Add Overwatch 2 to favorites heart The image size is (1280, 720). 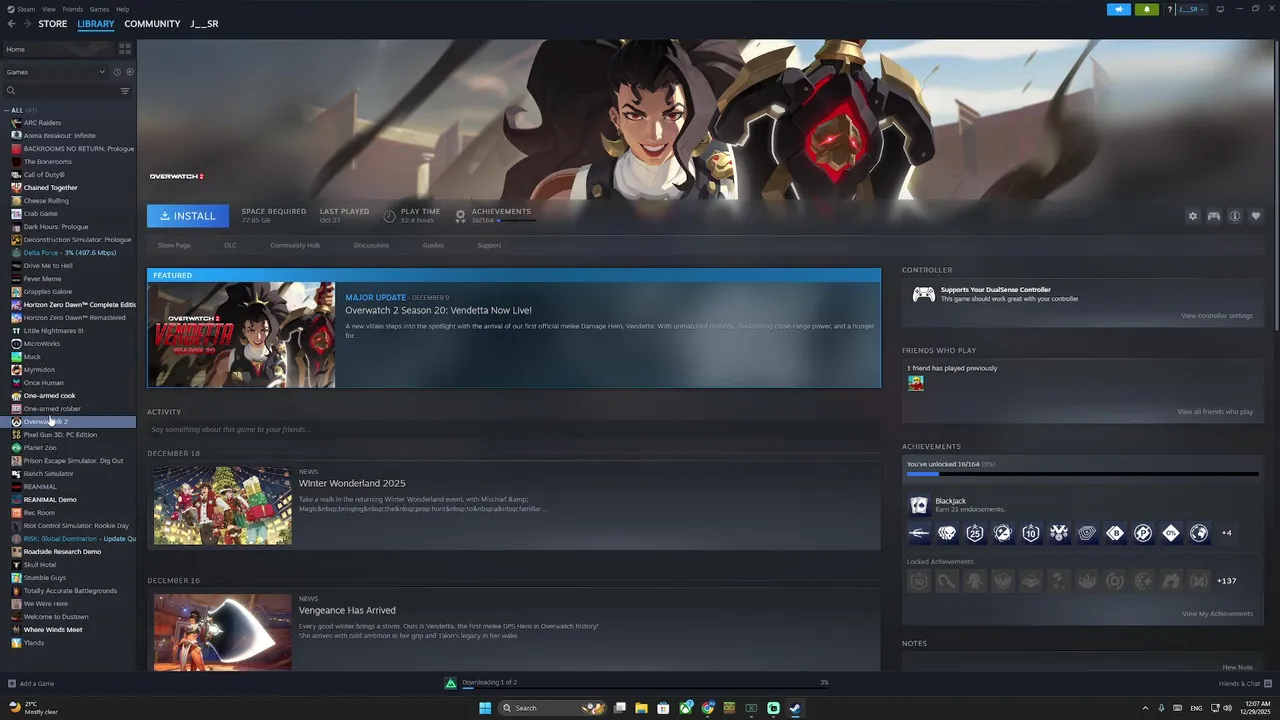(1256, 216)
